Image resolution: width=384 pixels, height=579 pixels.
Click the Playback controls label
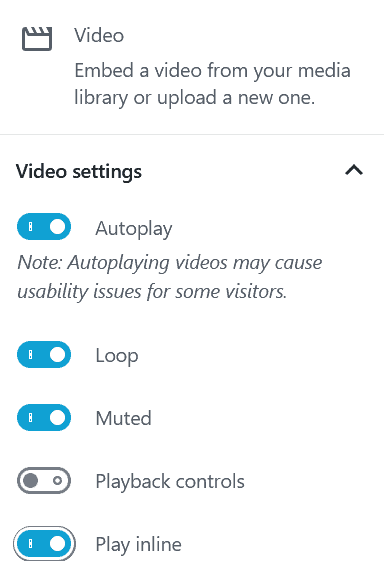pos(170,482)
